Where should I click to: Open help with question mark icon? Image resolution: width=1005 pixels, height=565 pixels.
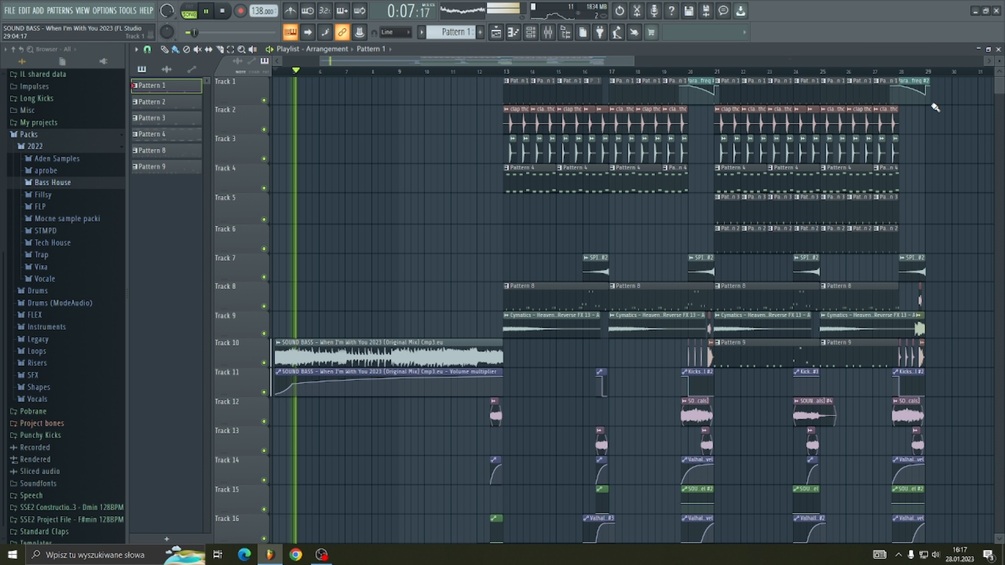671,11
